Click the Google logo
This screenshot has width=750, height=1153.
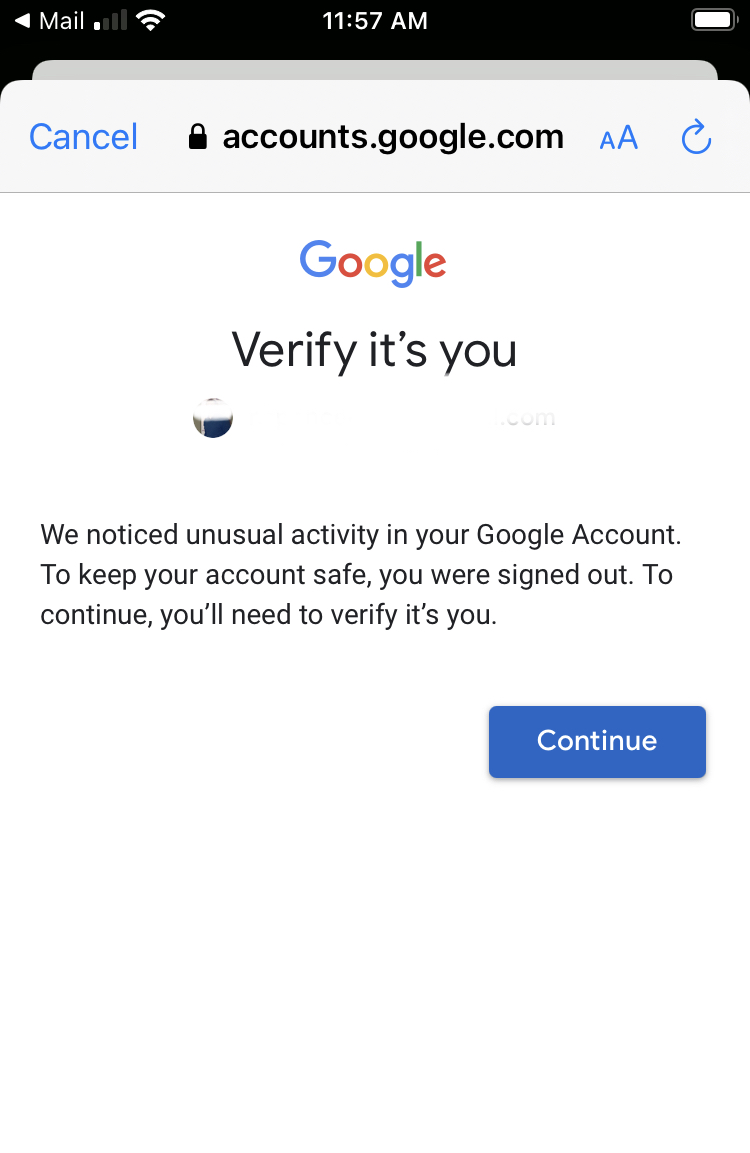pyautogui.click(x=373, y=263)
